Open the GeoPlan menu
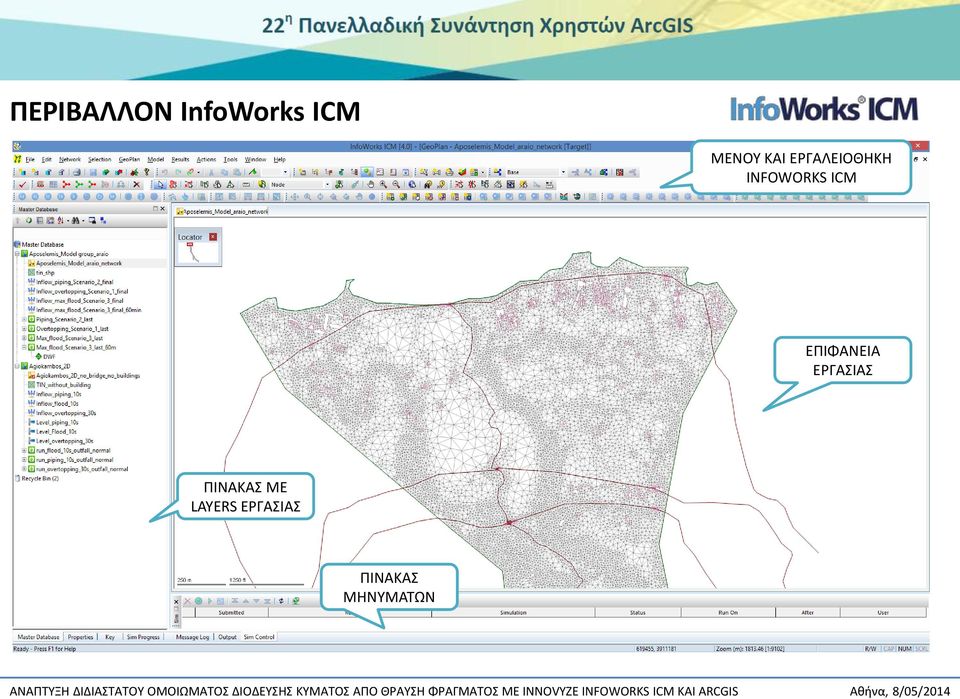Viewport: 960px width, 699px height. (129, 159)
